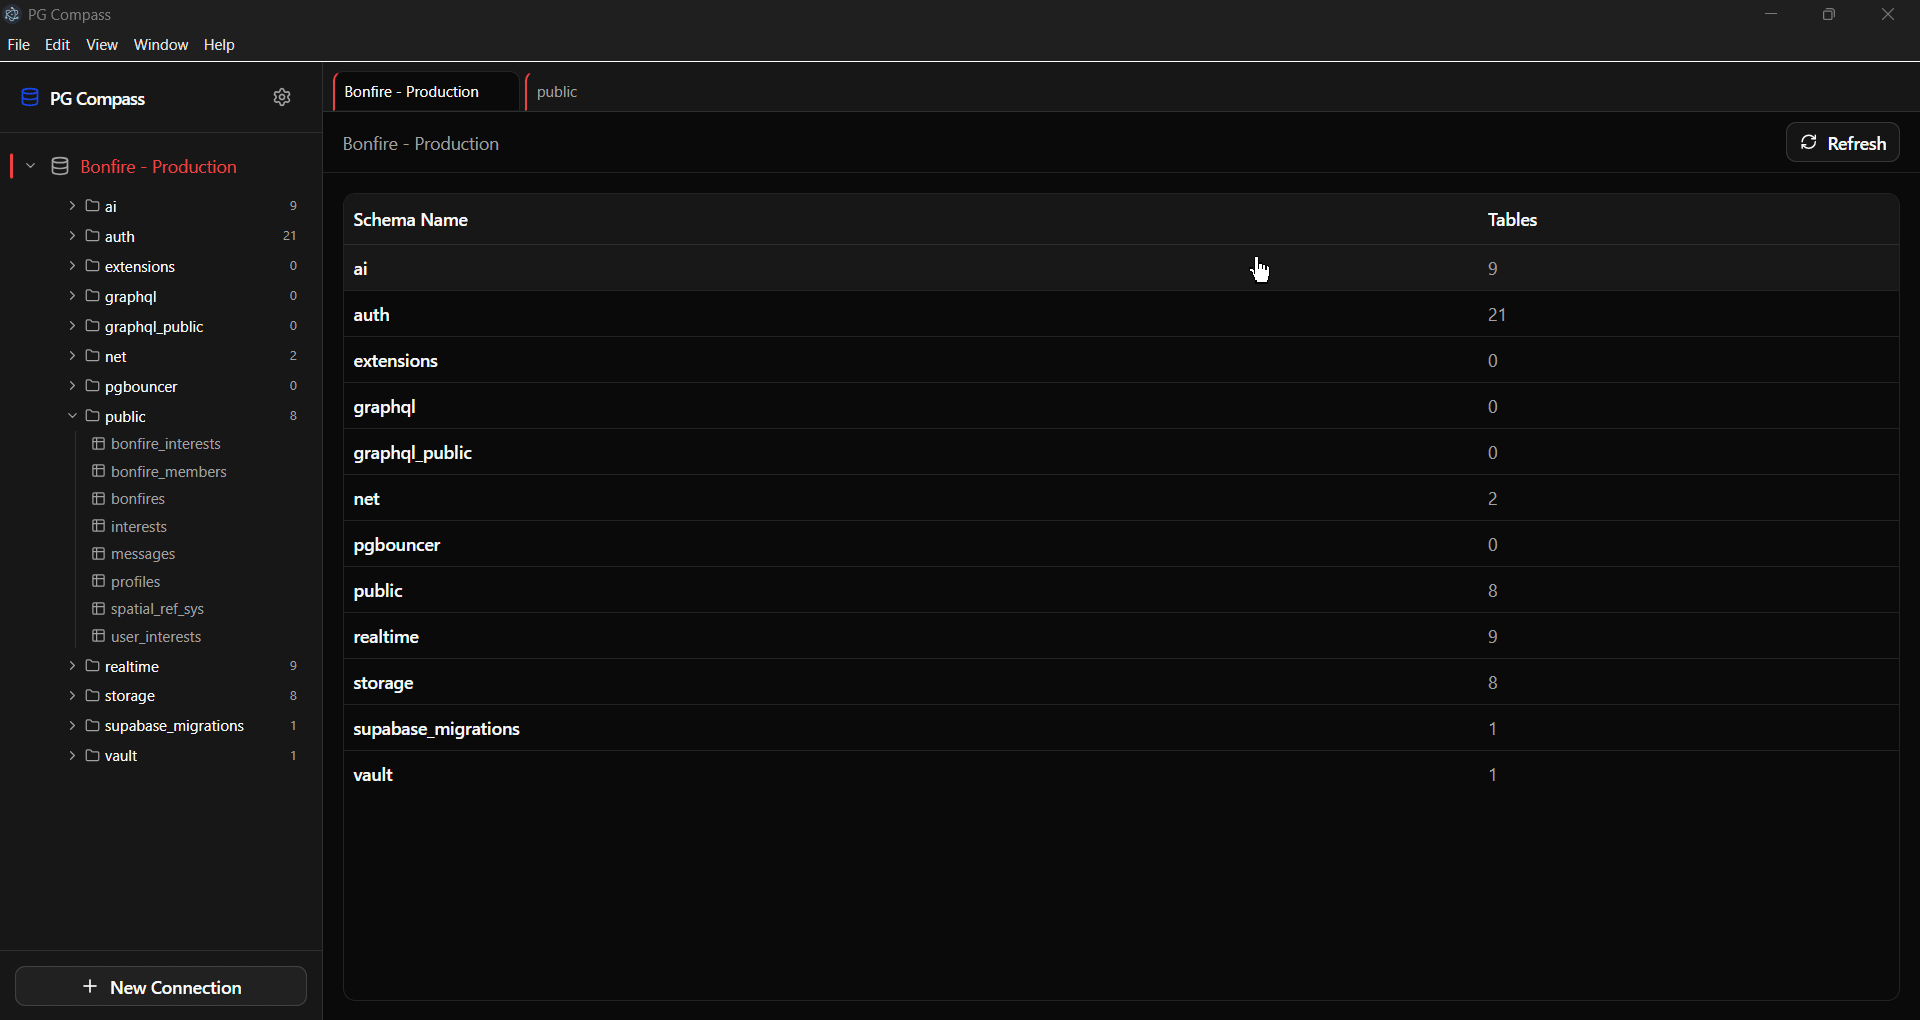Click the ai schema folder icon
Screen dimensions: 1920x1020
[x=93, y=206]
